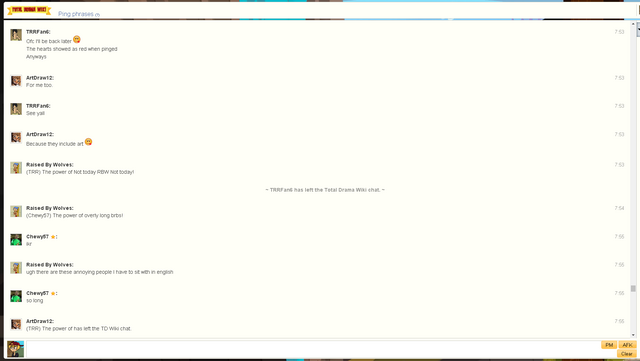The width and height of the screenshot is (640, 361).
Task: Click Raised By Wolves' username above "annoying people"
Action: click(x=50, y=265)
